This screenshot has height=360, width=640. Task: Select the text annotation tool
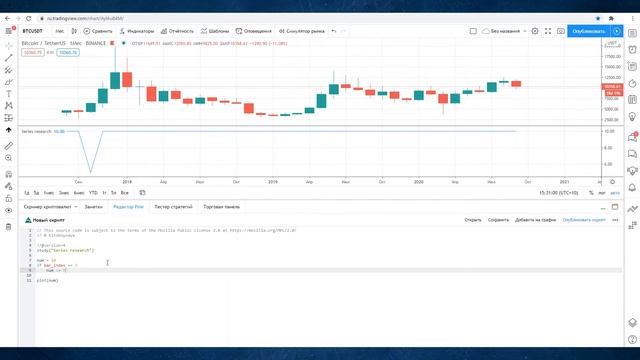(9, 94)
